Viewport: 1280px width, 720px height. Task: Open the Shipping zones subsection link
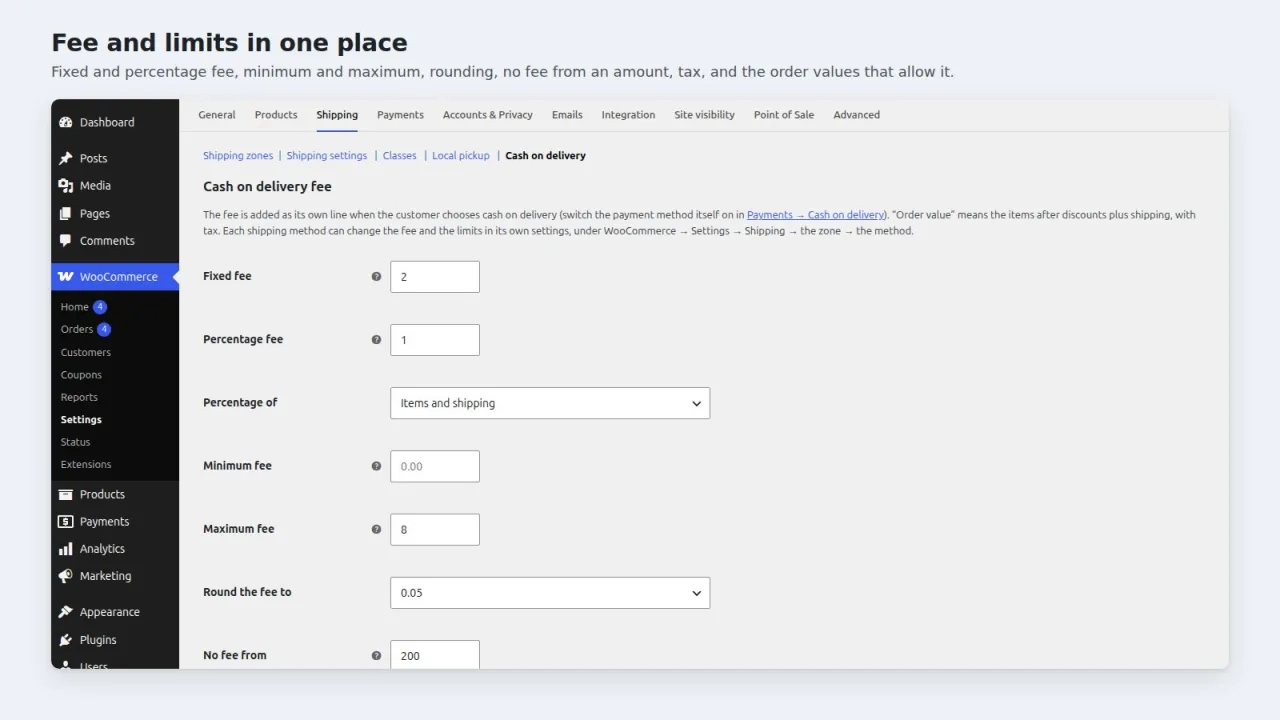tap(238, 156)
